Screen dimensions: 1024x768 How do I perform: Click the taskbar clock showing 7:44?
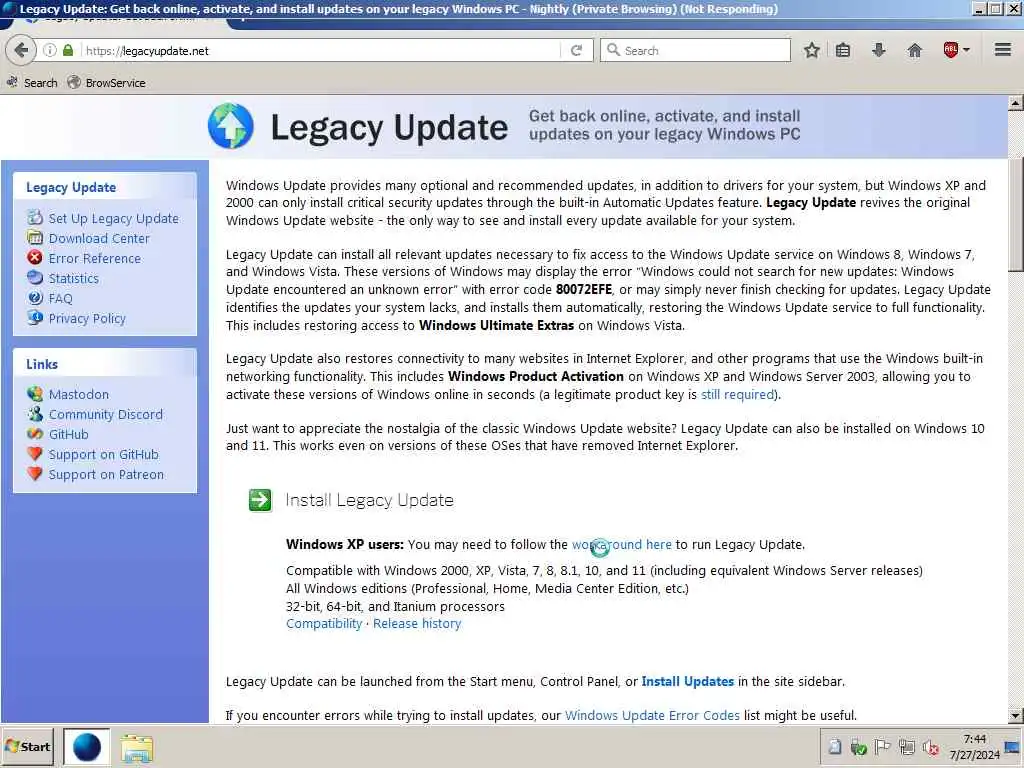974,747
